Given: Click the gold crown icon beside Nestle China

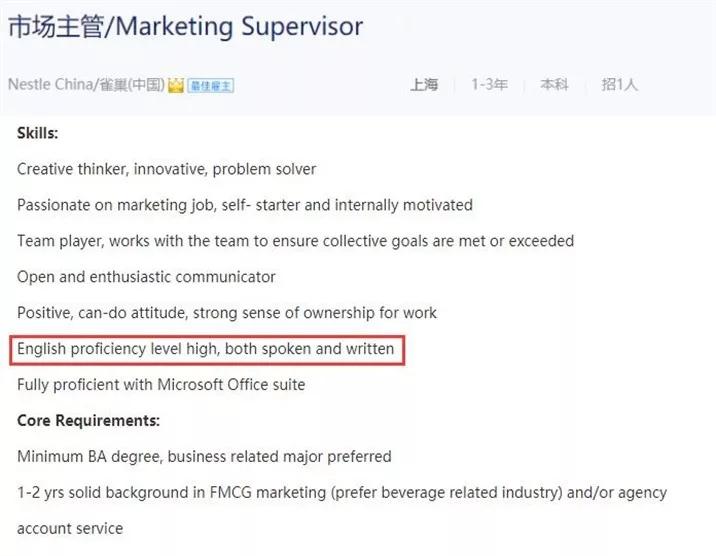Looking at the screenshot, I should [176, 85].
